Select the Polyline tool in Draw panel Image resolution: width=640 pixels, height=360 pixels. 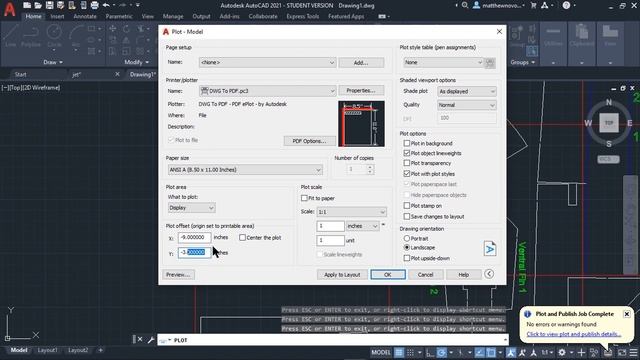(31, 35)
